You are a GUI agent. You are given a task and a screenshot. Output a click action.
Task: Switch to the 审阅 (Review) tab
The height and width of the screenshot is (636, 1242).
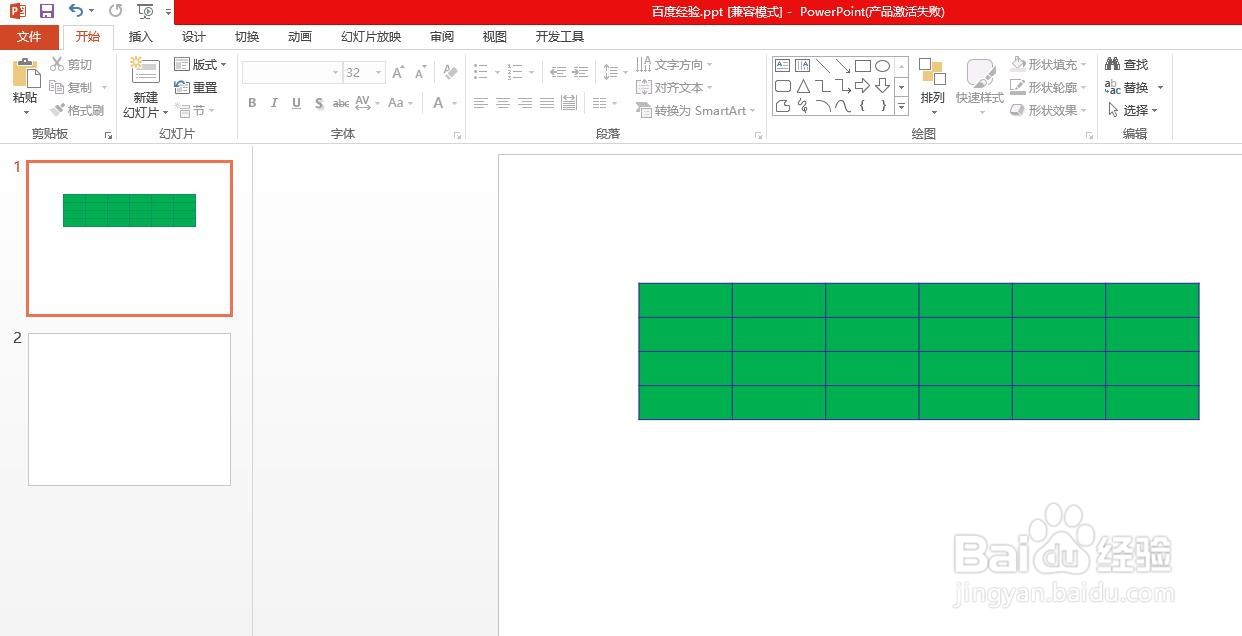tap(442, 37)
